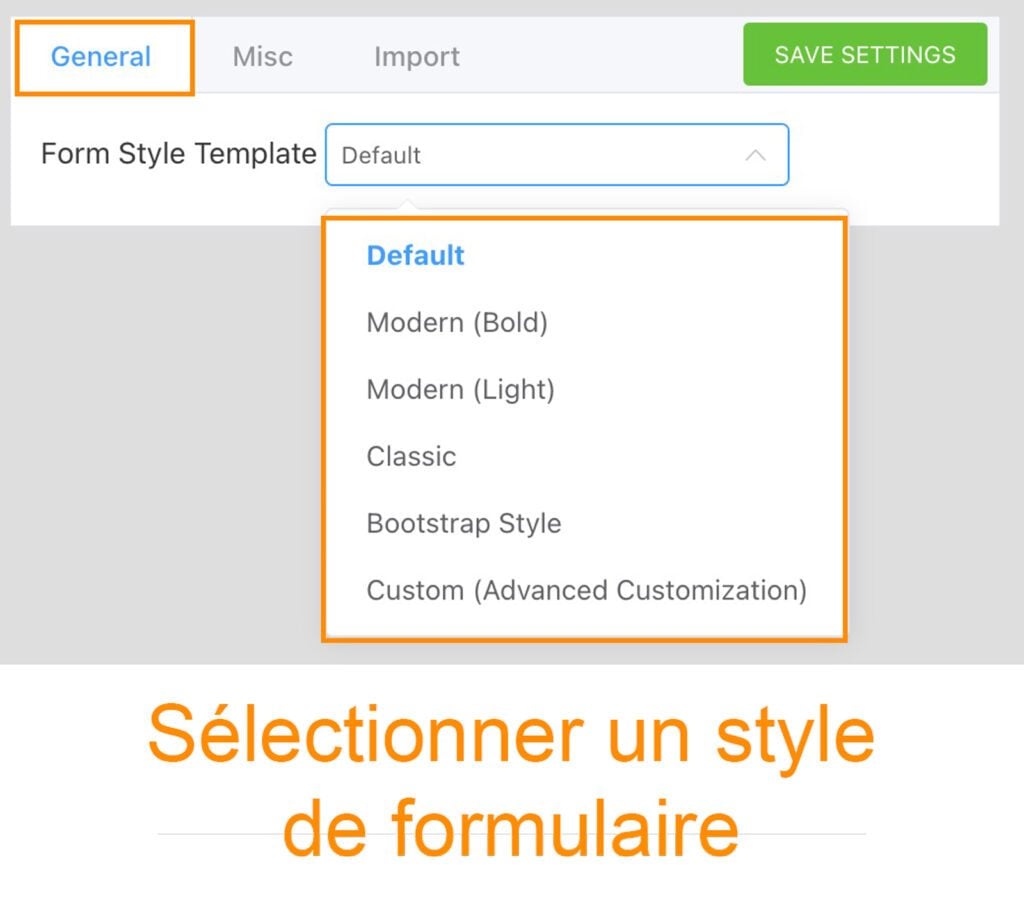Open the Import tab
Screen dimensions: 1024x899
pyautogui.click(x=415, y=56)
